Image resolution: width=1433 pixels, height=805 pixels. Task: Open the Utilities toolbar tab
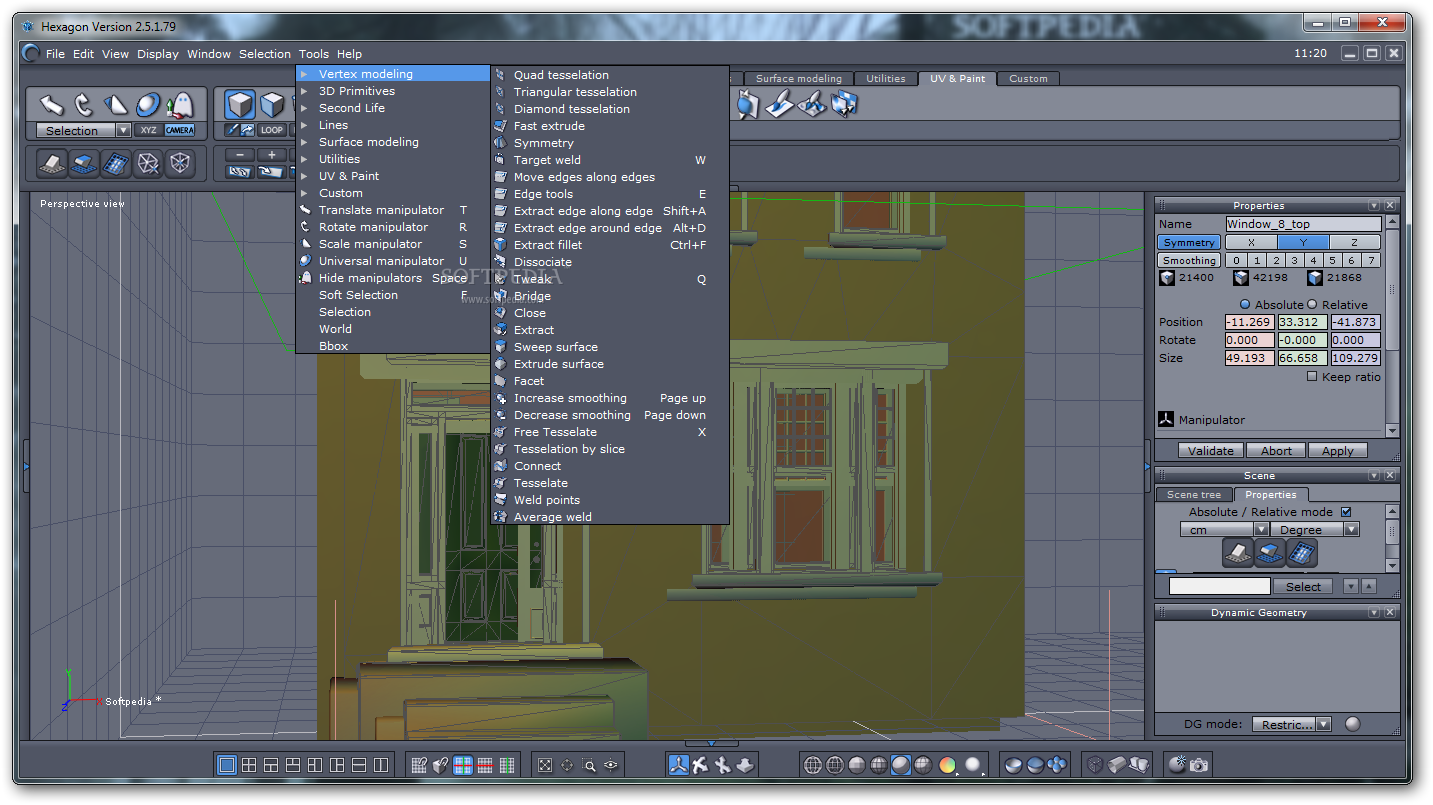coord(886,78)
